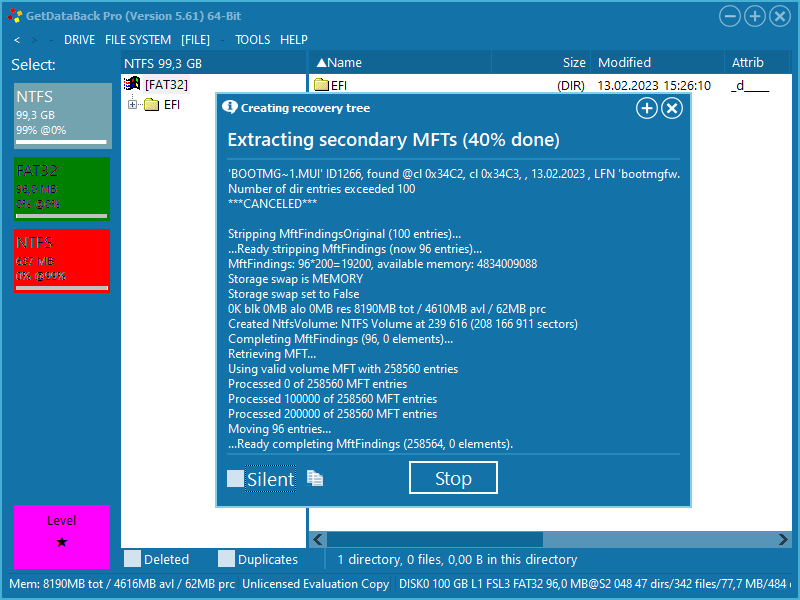
Task: Open the DRIVE menu
Action: point(80,40)
